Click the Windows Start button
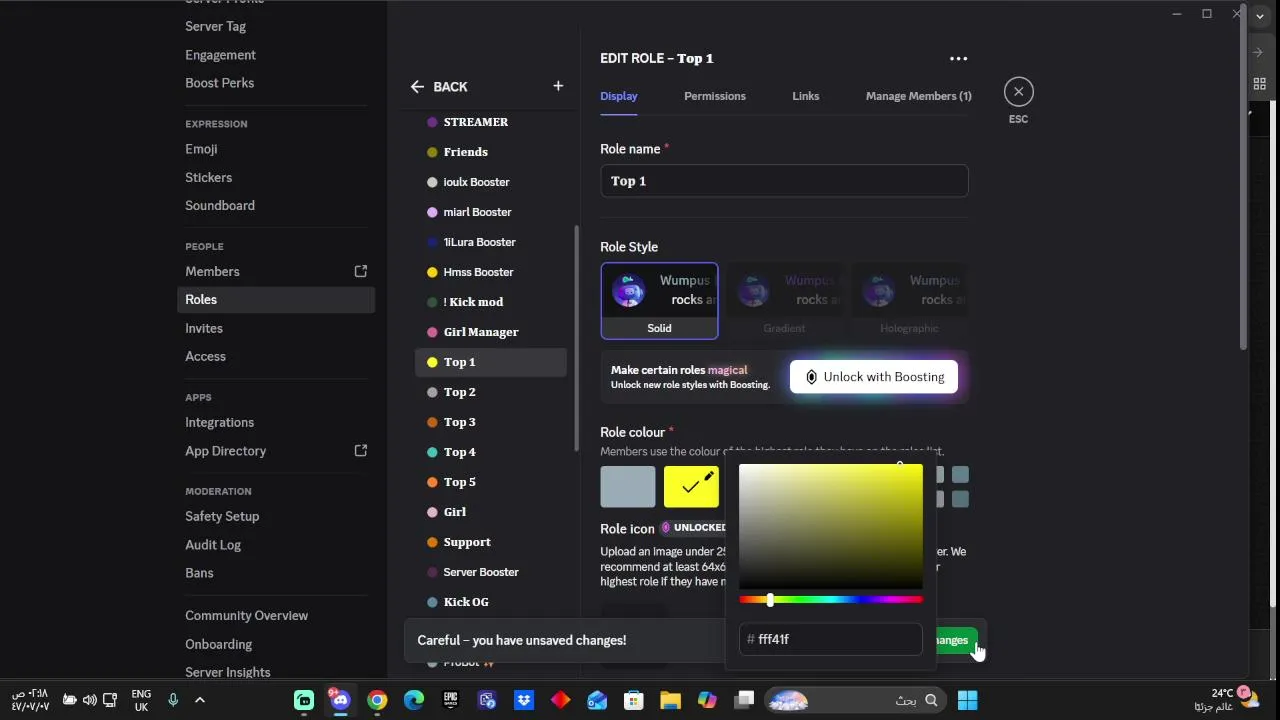 (967, 700)
